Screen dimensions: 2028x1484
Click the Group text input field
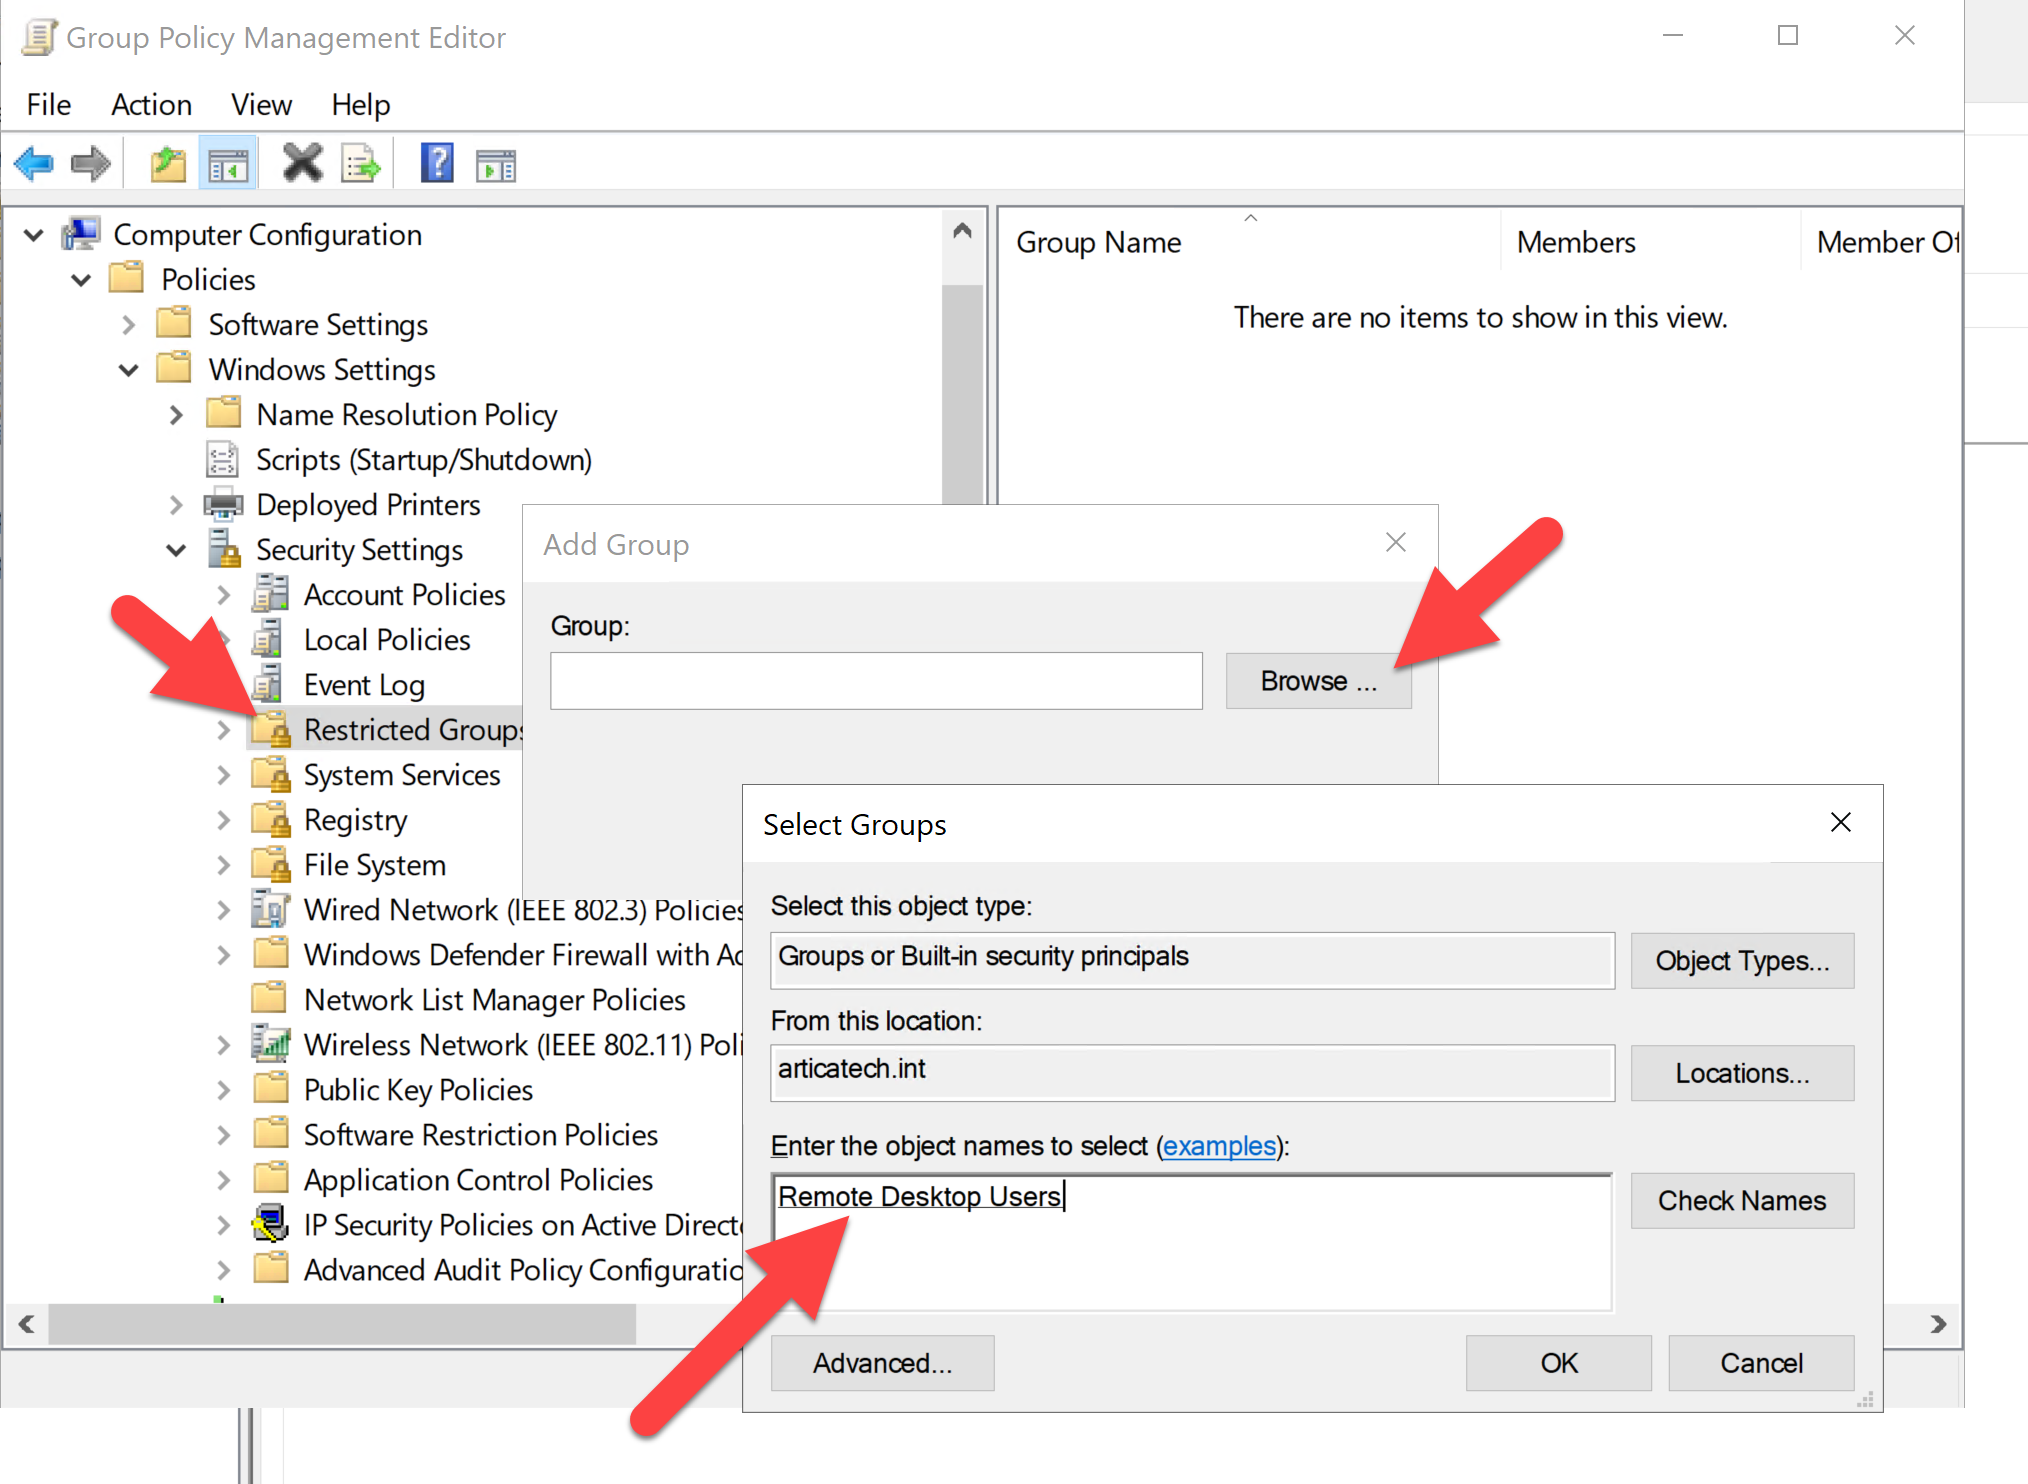[x=876, y=681]
